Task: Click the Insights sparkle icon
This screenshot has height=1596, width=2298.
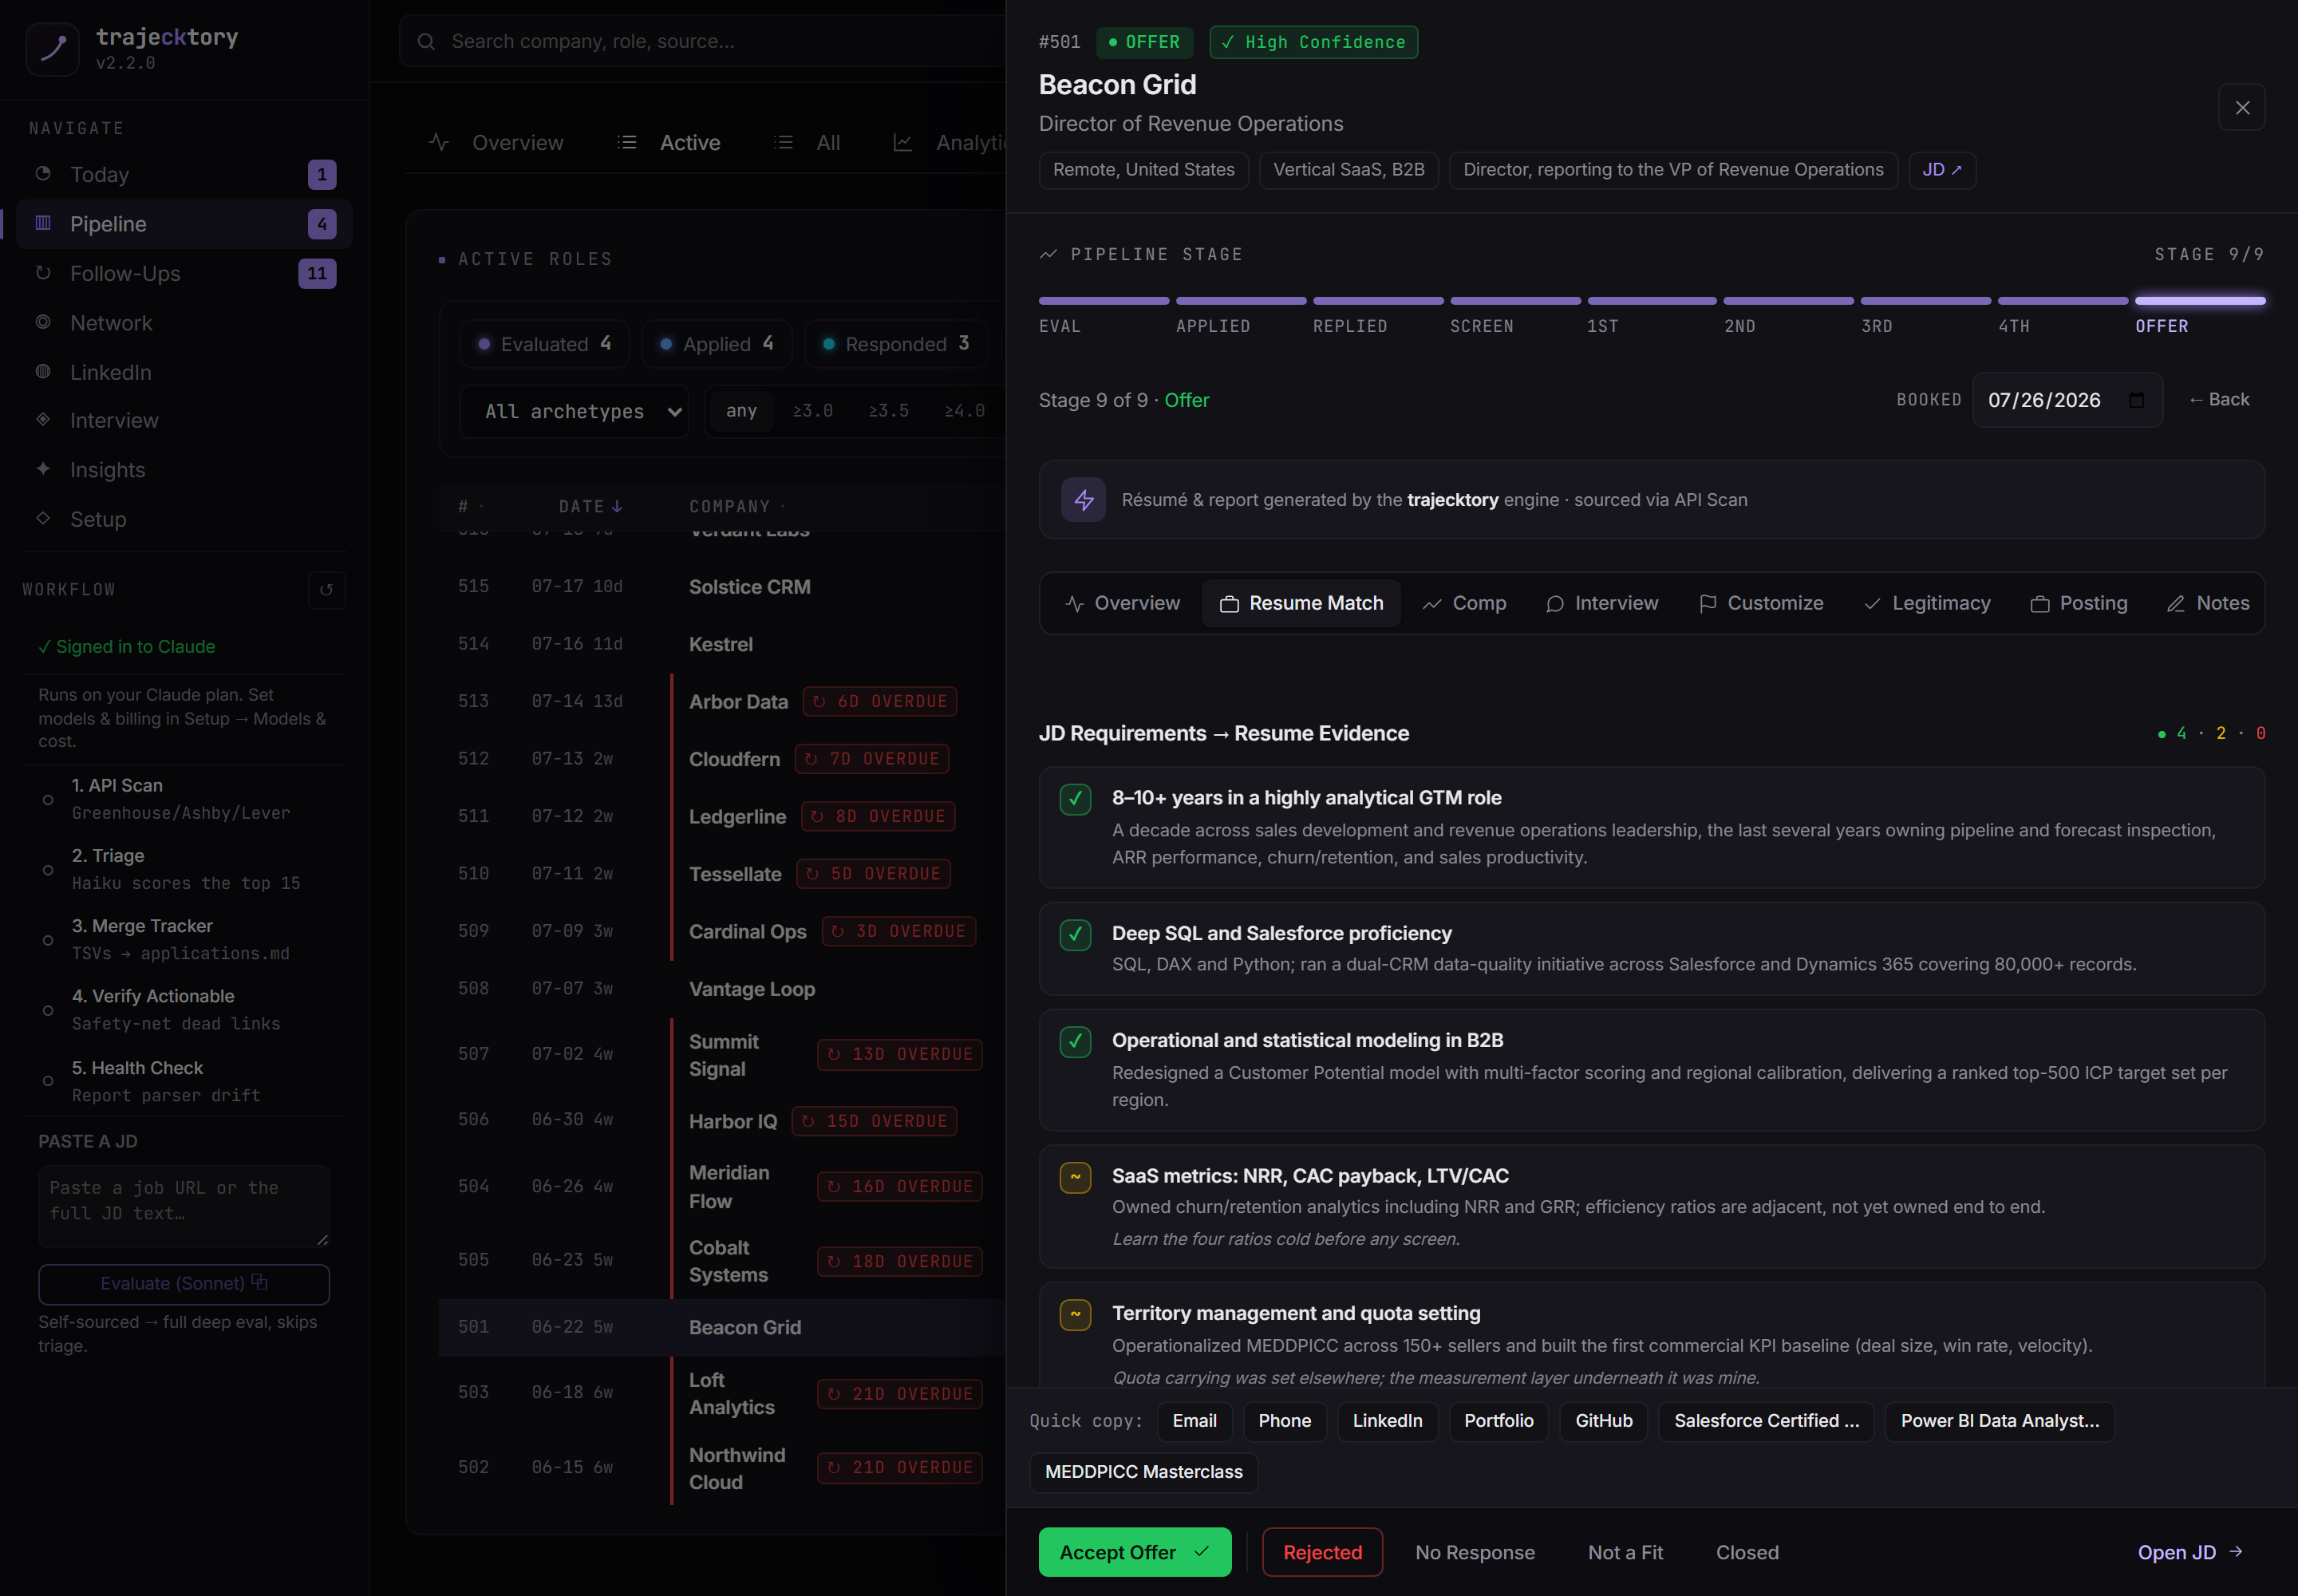Action: coord(43,469)
